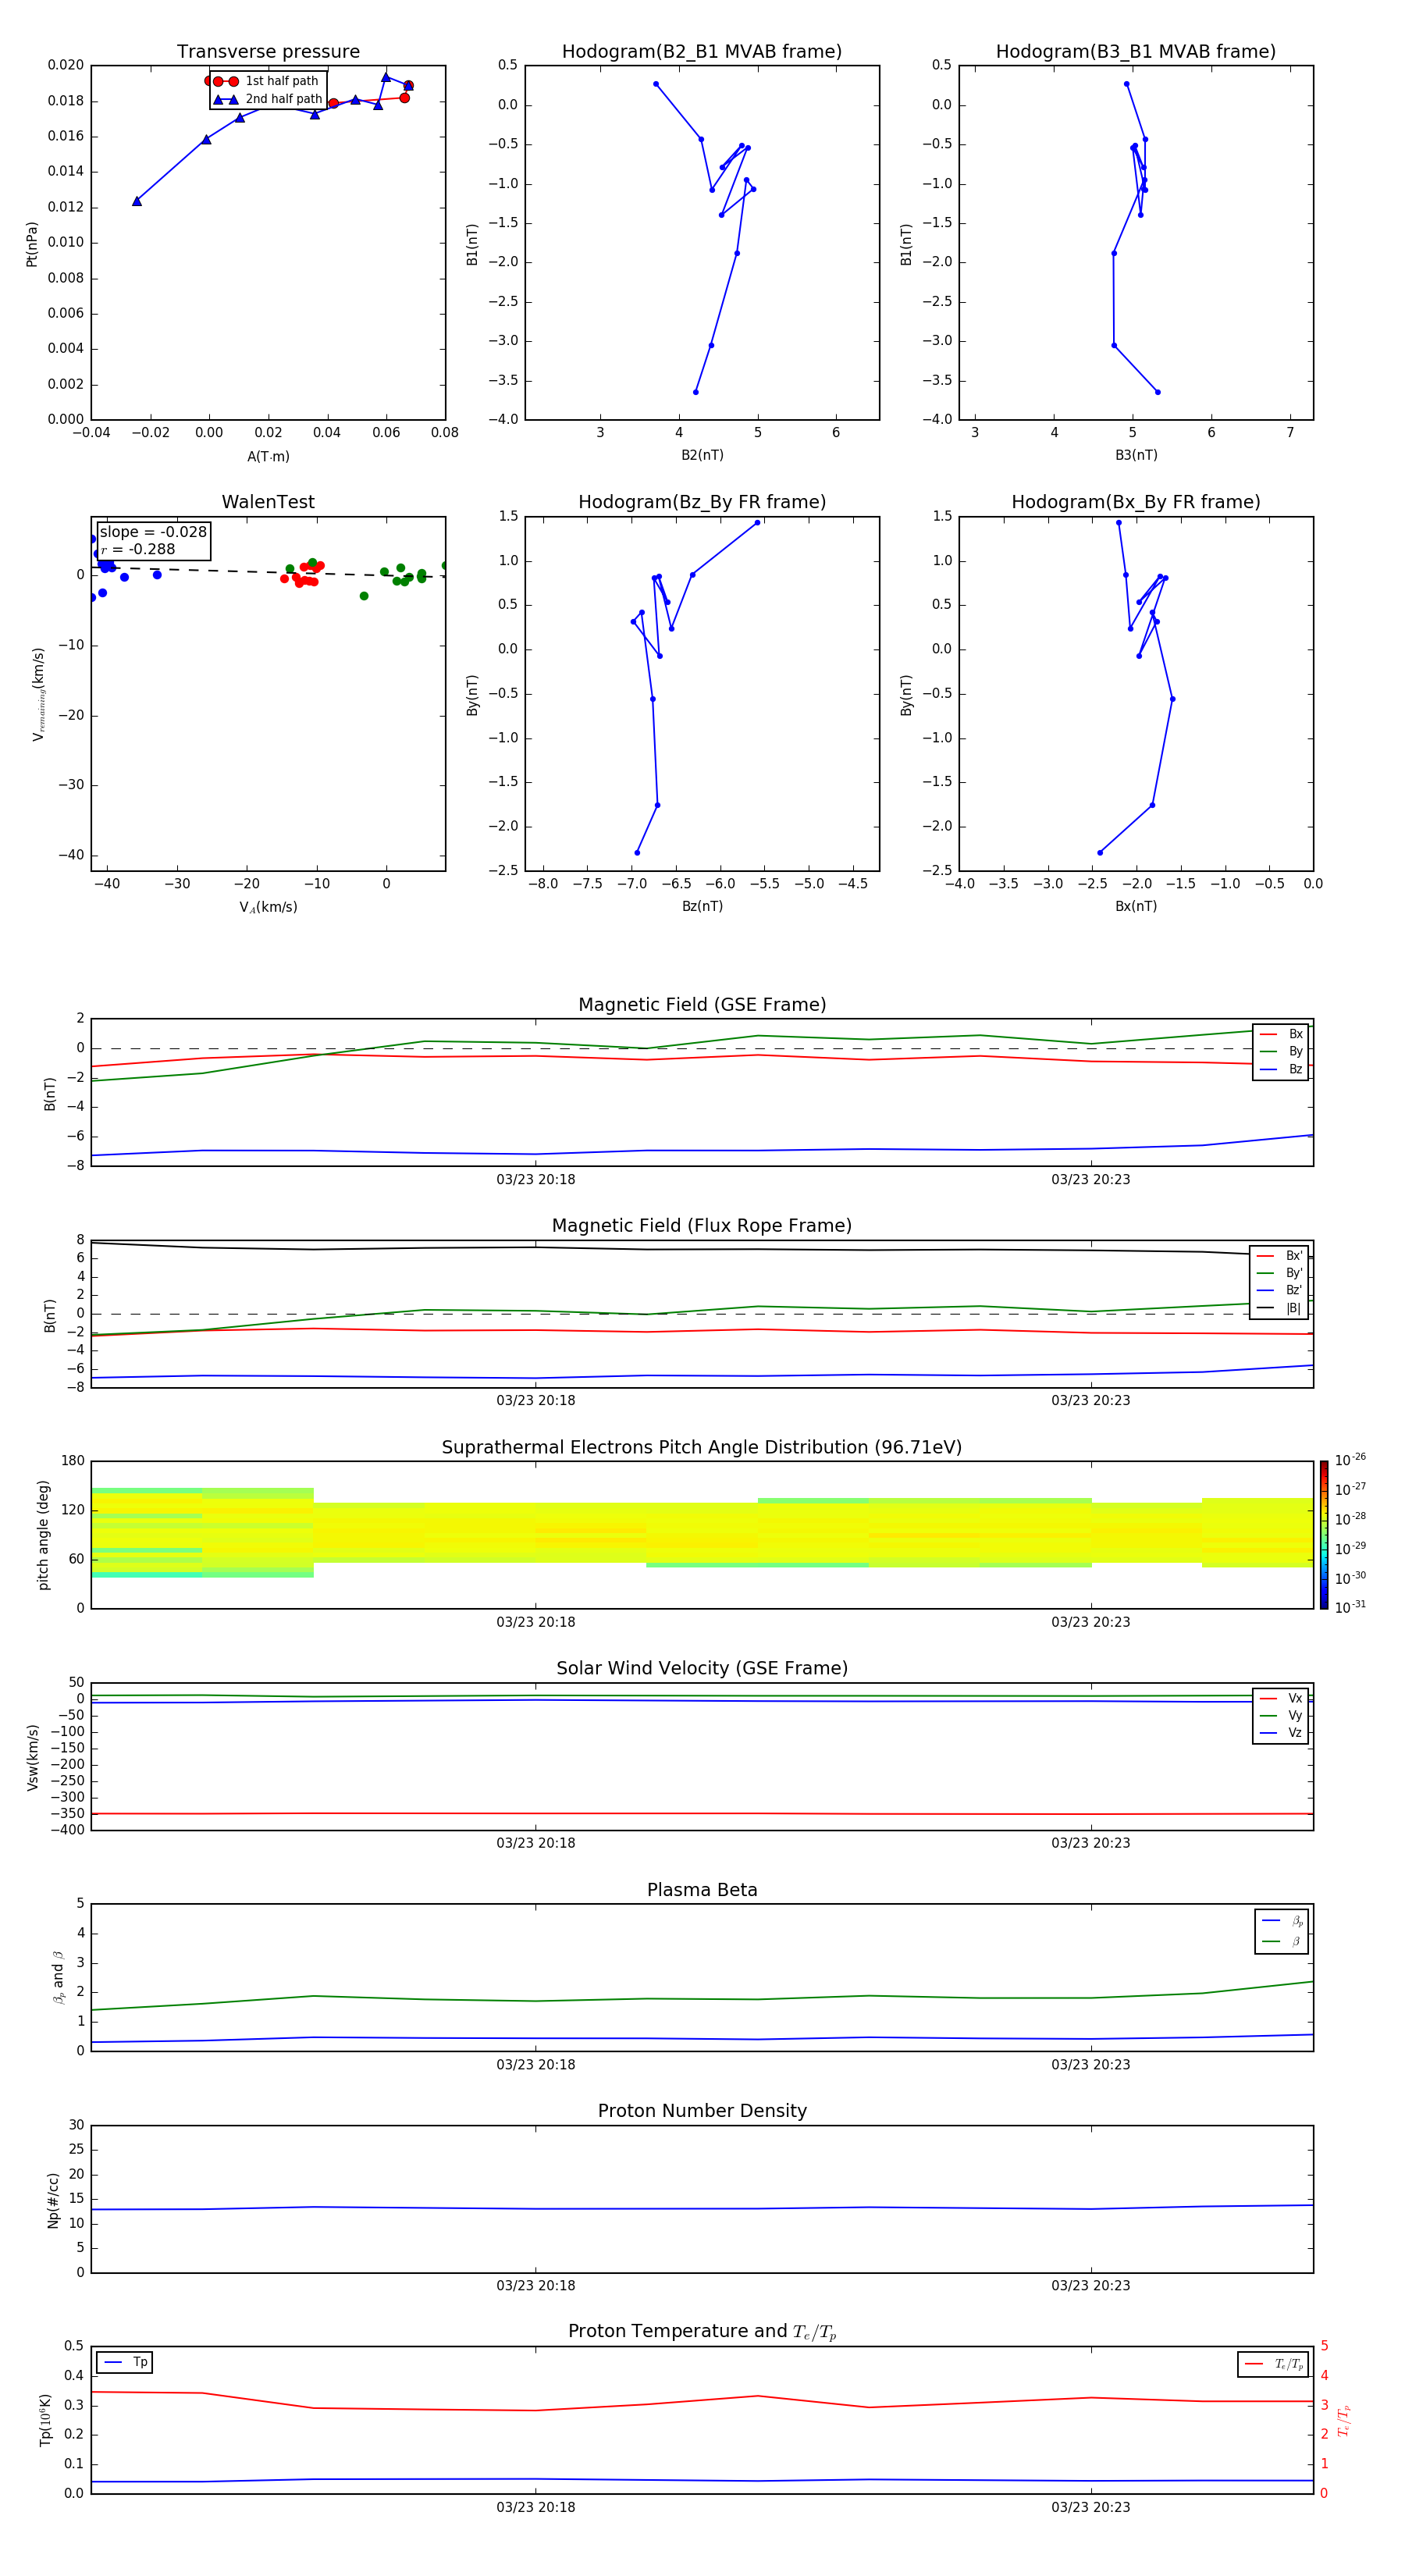
Task: Click the Suprathermal Electrons Pitch Angle Distribution title
Action: tap(702, 1448)
